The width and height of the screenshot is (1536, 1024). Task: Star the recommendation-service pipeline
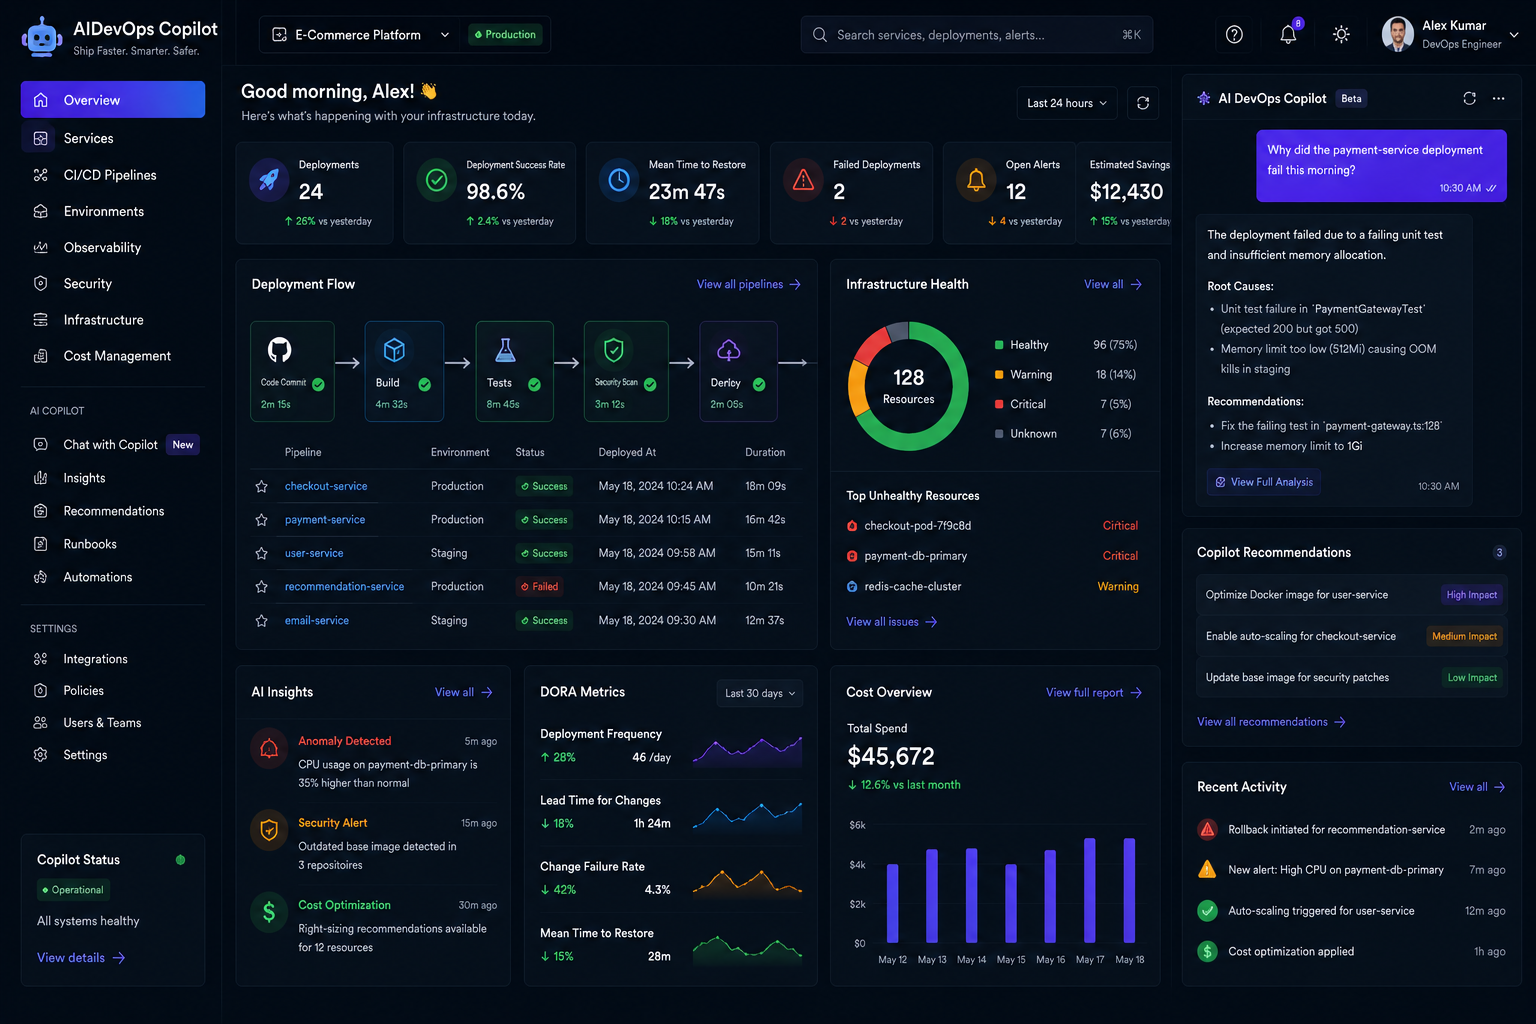click(x=261, y=587)
